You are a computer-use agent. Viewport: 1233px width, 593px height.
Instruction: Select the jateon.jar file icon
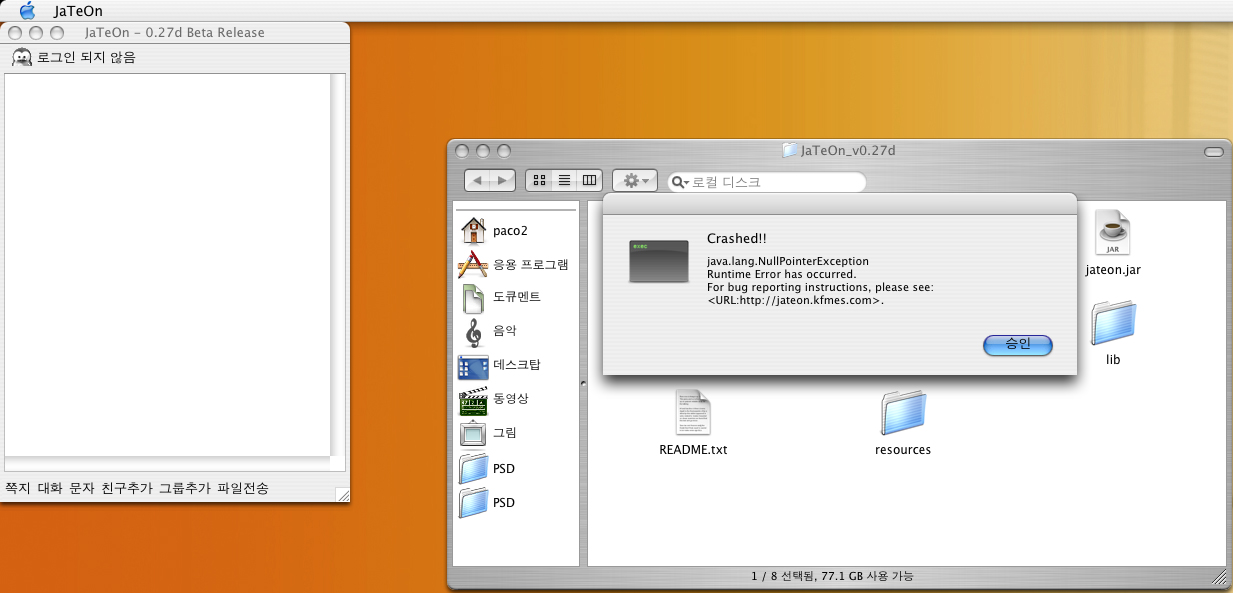click(x=1113, y=232)
